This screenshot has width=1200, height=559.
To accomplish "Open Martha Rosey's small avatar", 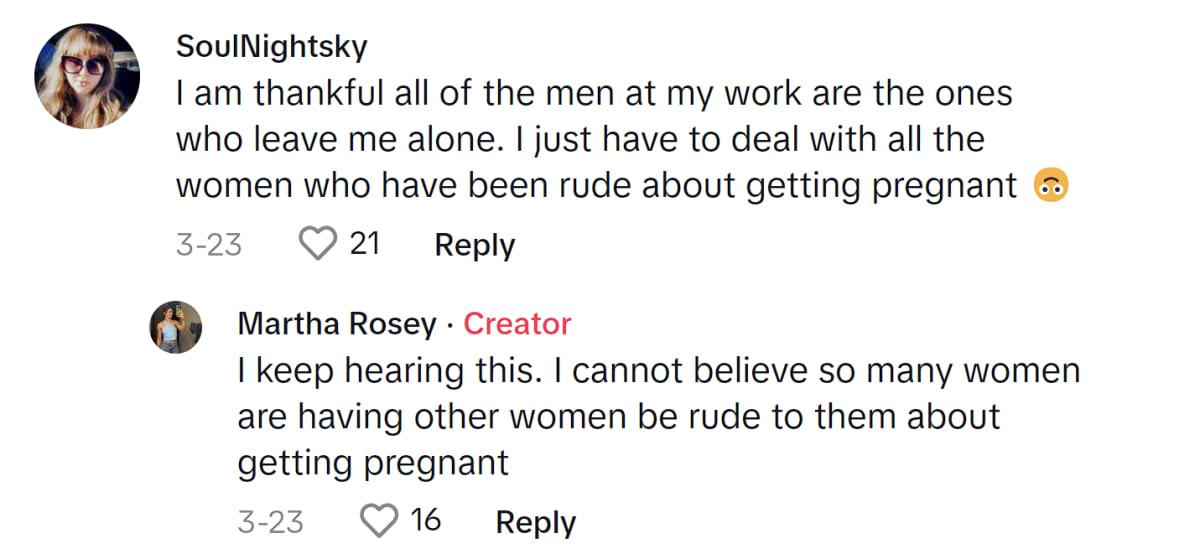I will [176, 327].
